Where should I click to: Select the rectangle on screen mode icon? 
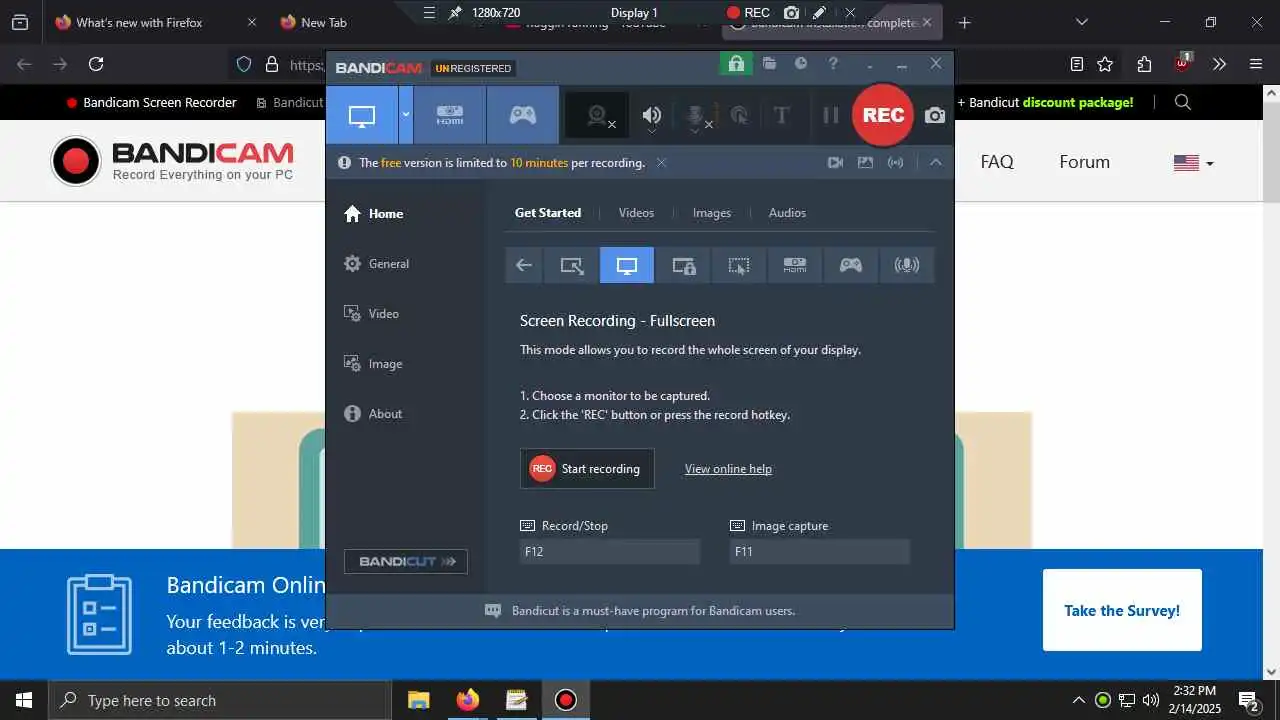pos(572,265)
